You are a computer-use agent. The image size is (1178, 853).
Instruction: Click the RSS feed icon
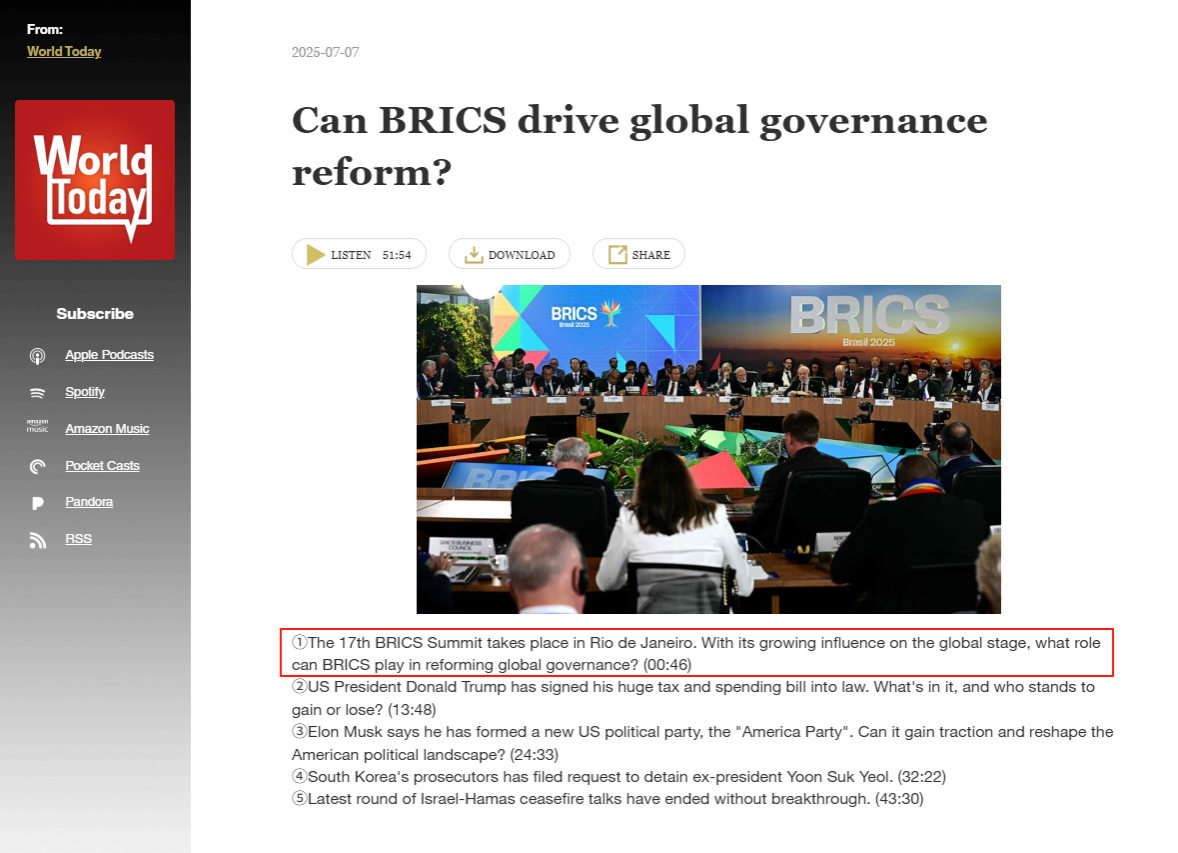38,540
